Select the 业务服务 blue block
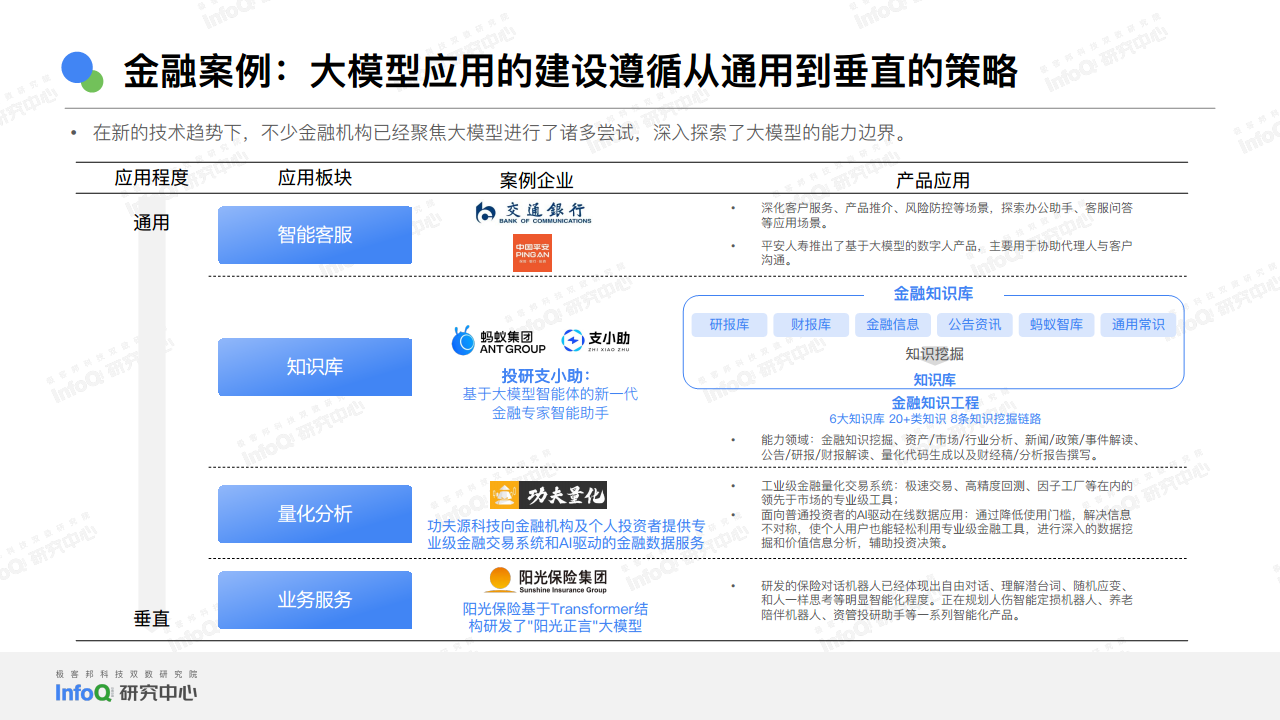 click(315, 600)
